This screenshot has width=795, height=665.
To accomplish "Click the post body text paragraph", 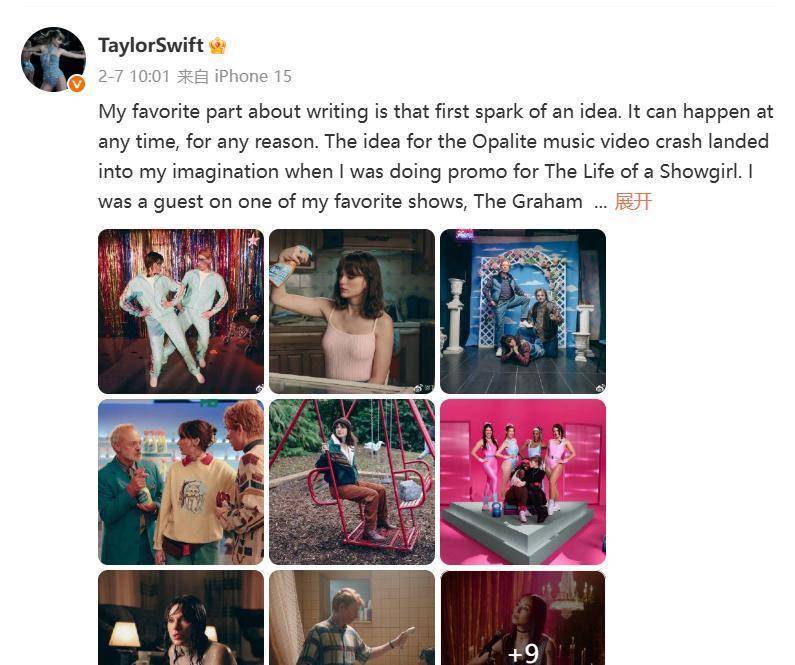I will coord(436,157).
